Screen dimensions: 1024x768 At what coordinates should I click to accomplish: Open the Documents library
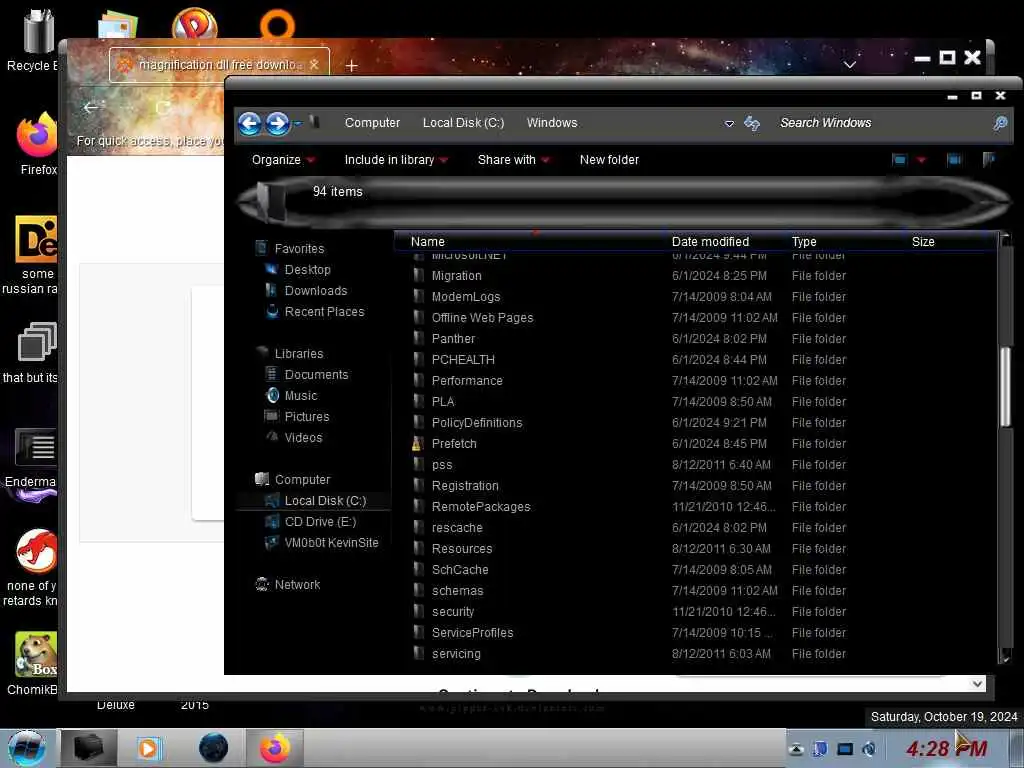pyautogui.click(x=316, y=374)
